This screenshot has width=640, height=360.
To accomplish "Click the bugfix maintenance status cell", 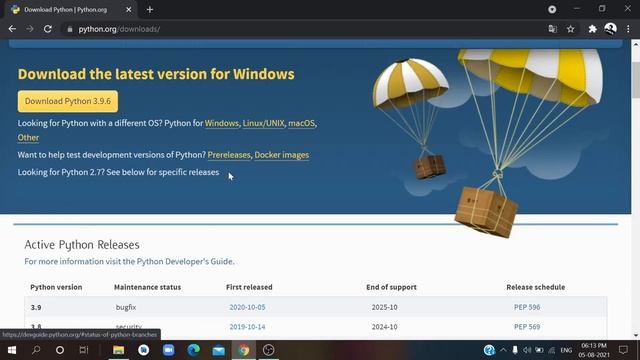I will 126,307.
